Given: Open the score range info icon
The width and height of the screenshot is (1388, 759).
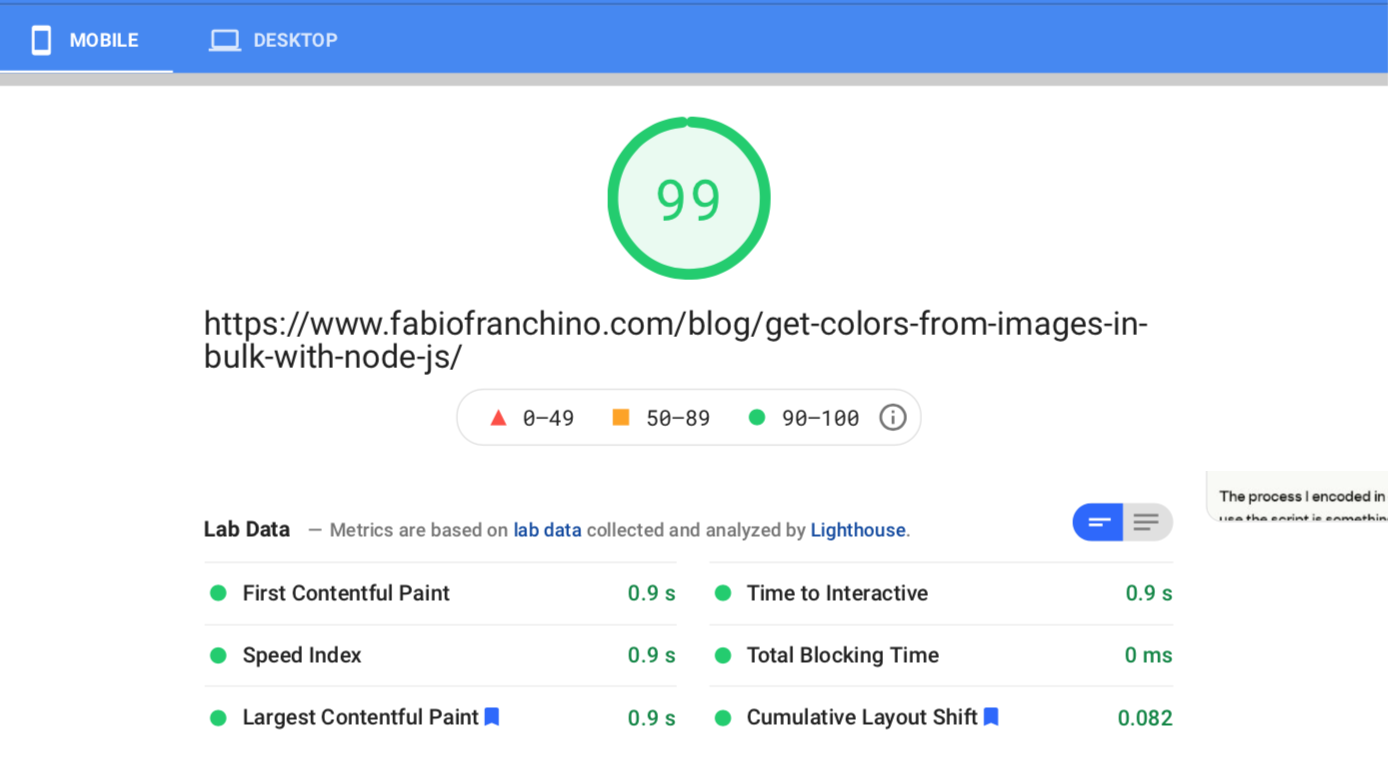Looking at the screenshot, I should click(892, 417).
